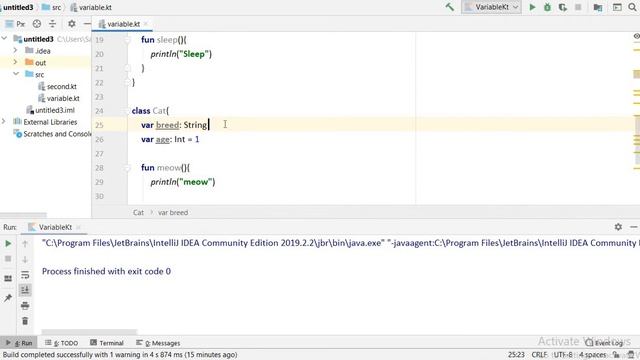Rerun VariableKt in the Run panel
This screenshot has width=640, height=360.
[x=8, y=244]
